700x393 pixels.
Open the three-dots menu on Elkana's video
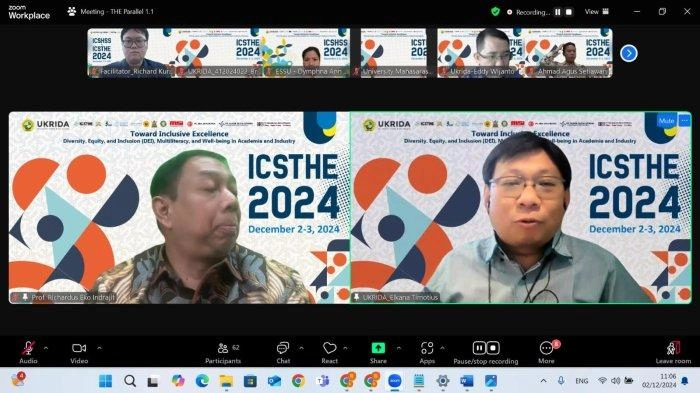coord(684,121)
